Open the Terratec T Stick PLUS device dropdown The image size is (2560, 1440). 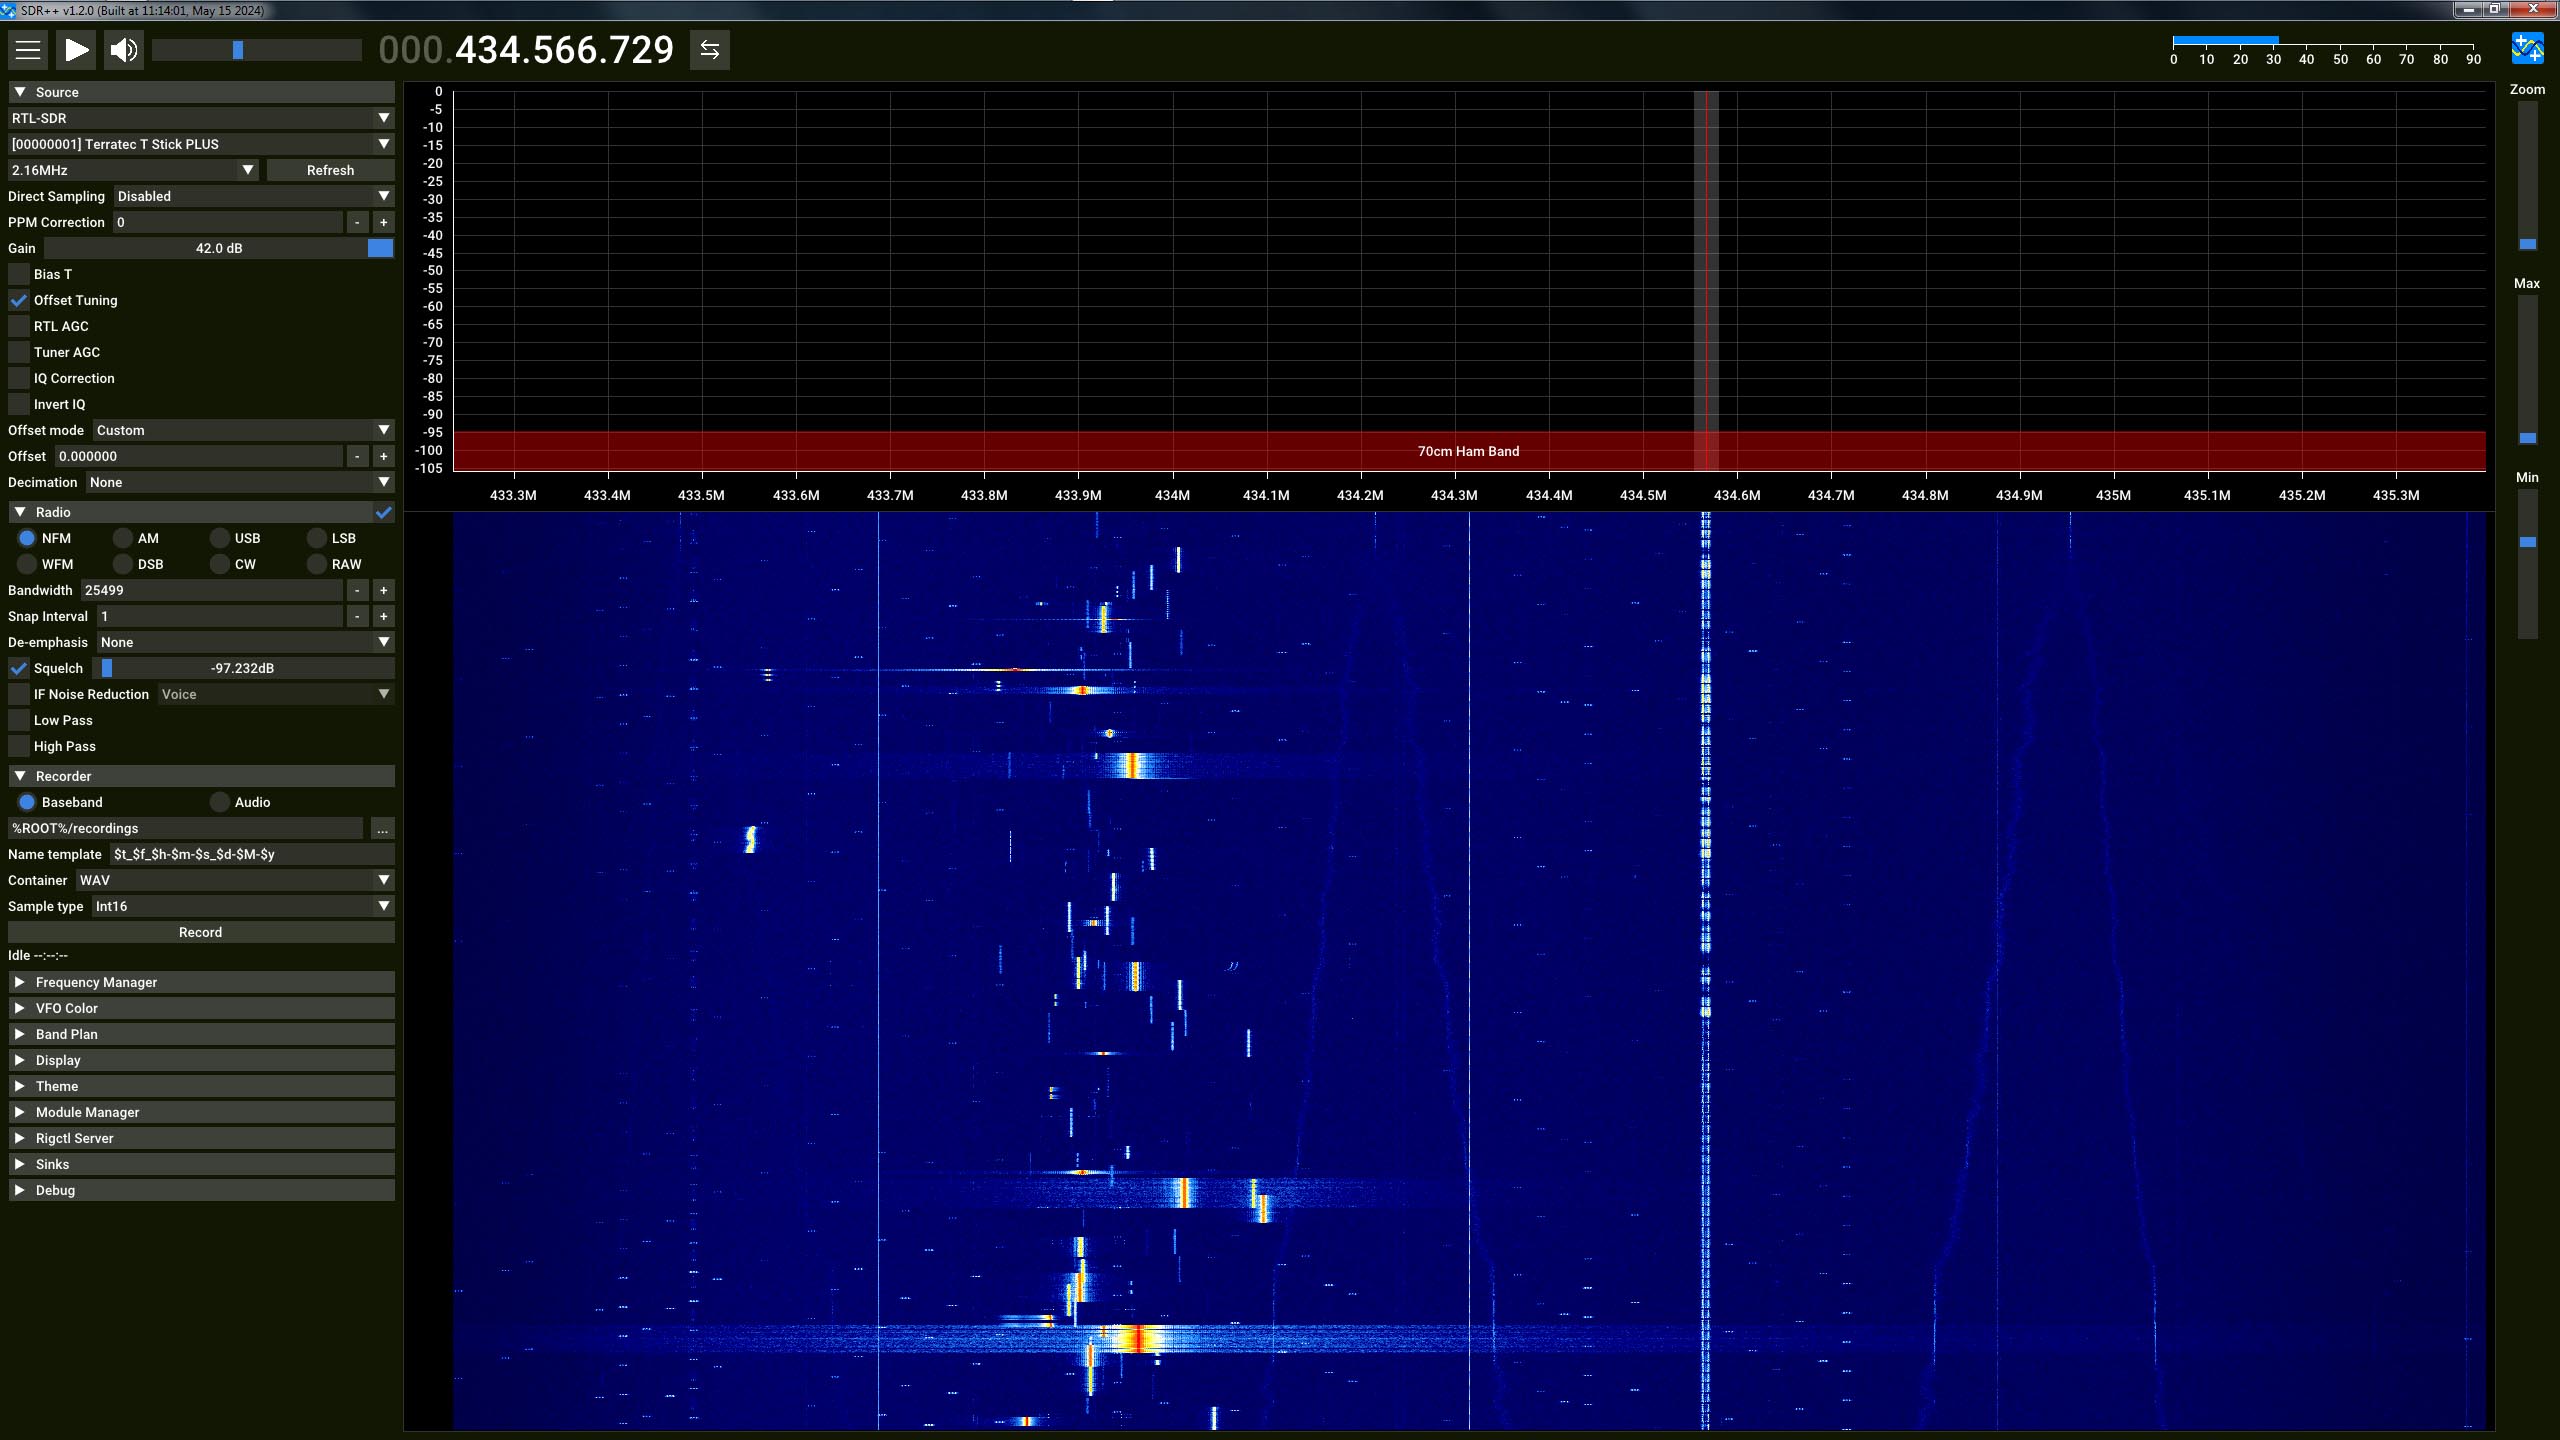(201, 144)
